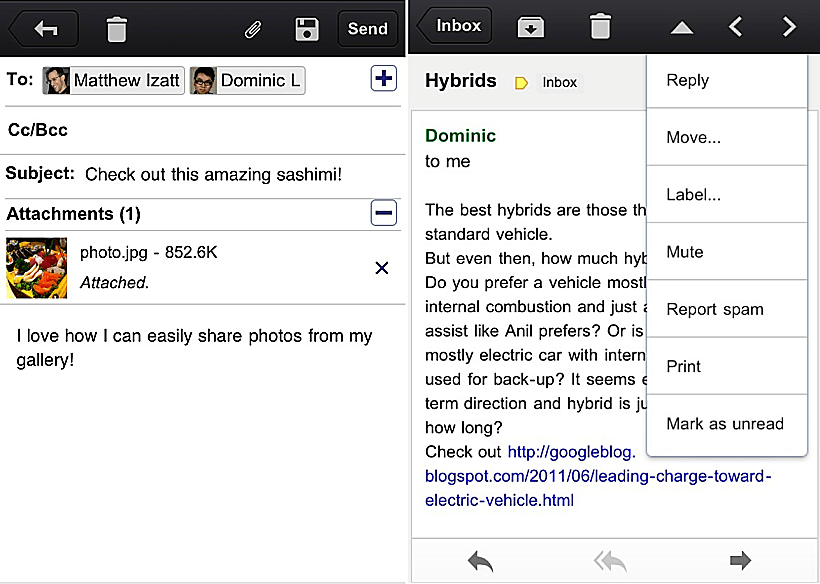Choose Report spam in the menu

click(715, 310)
